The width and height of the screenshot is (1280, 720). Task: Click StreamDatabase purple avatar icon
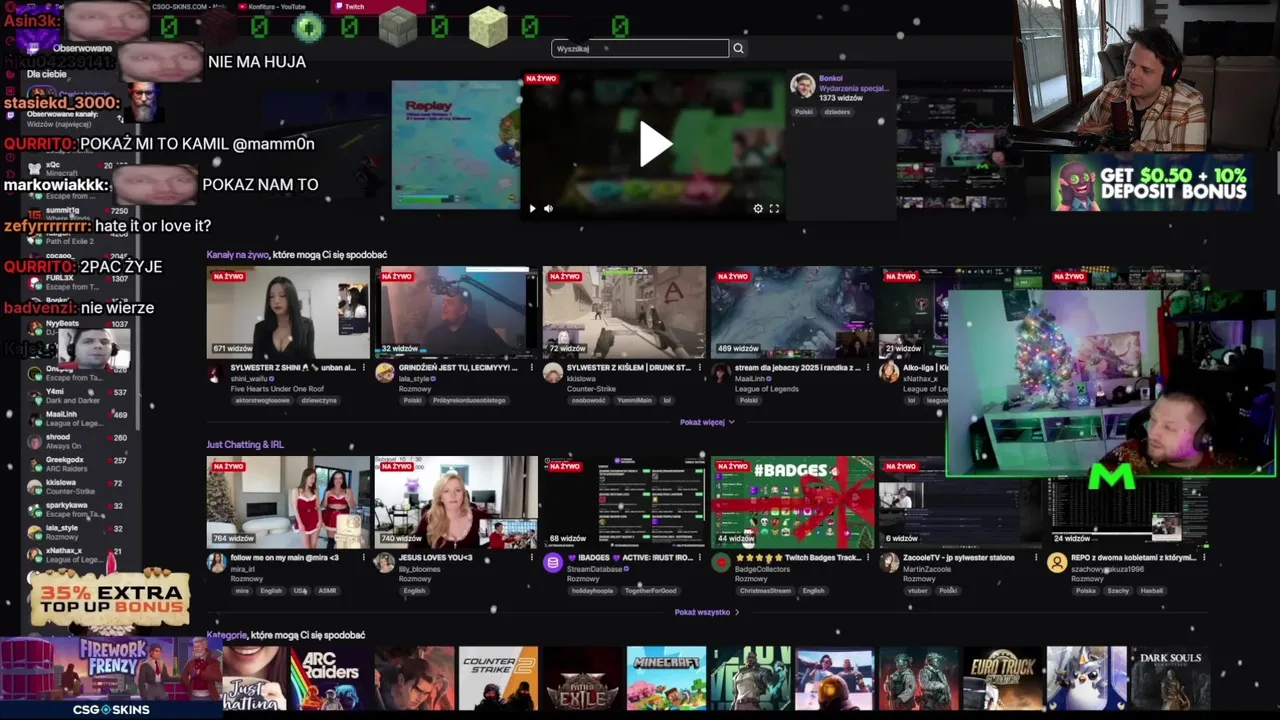point(552,563)
